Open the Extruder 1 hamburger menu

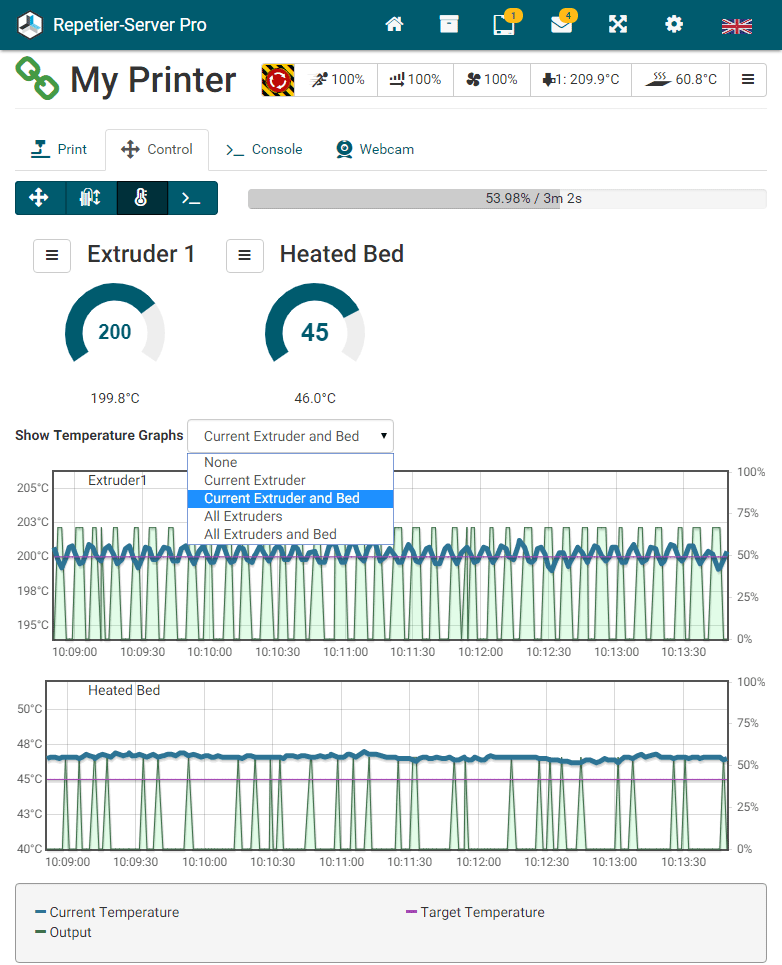click(52, 255)
